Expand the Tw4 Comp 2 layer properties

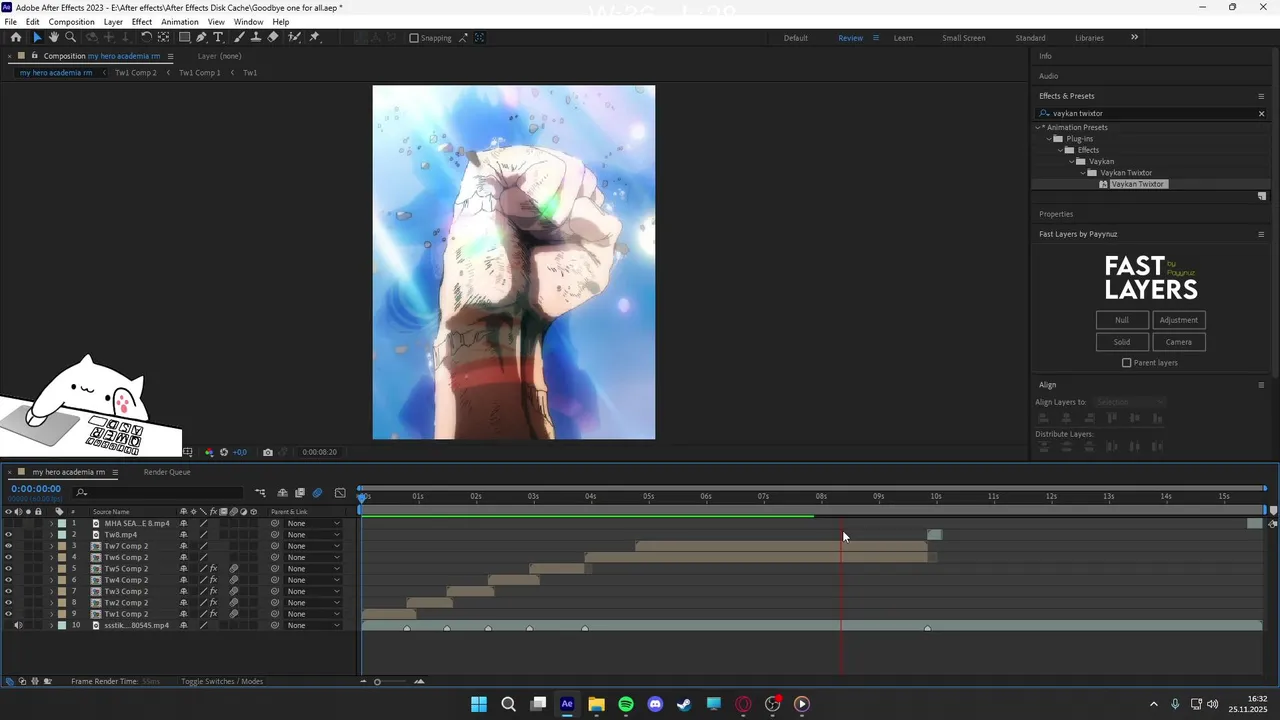[x=51, y=580]
